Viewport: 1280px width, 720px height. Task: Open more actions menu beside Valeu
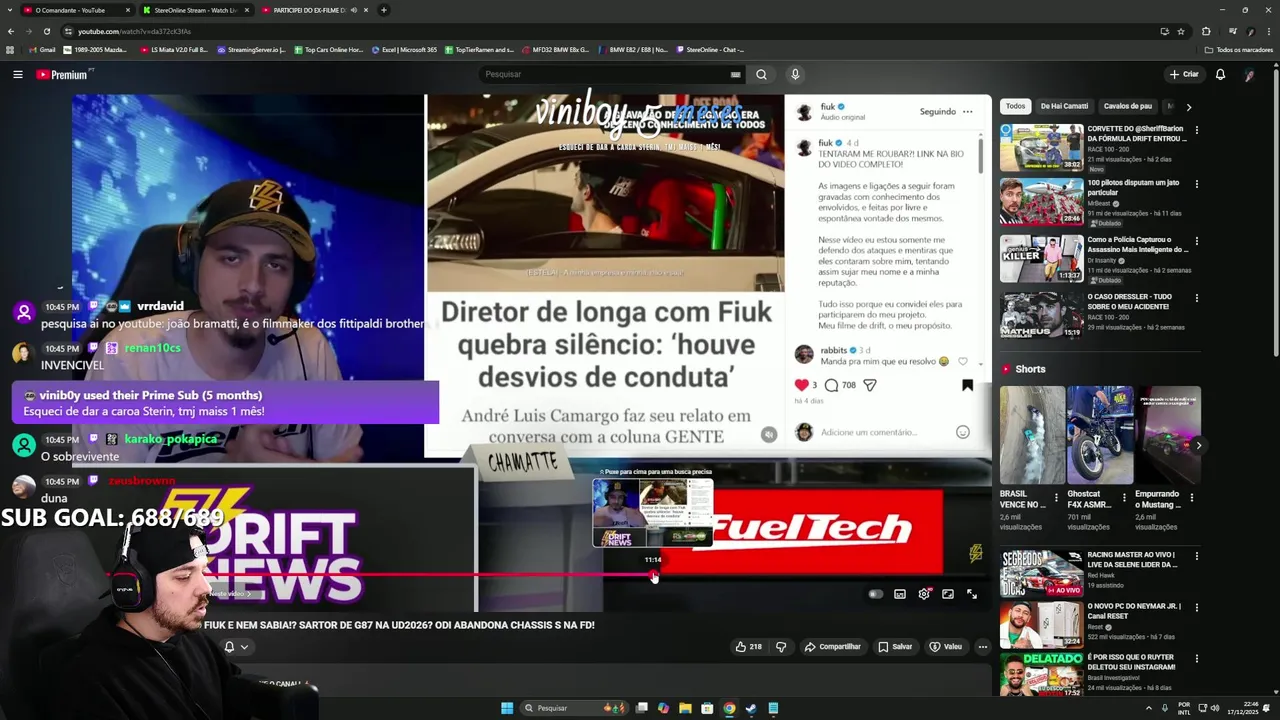pyautogui.click(x=982, y=647)
